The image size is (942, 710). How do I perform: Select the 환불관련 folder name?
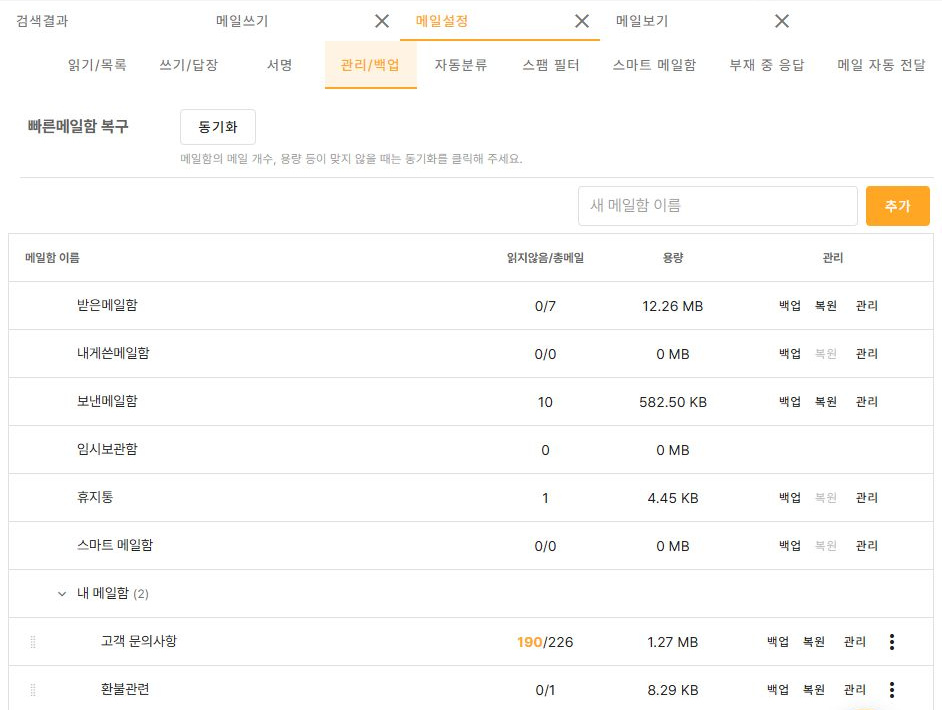coord(125,690)
